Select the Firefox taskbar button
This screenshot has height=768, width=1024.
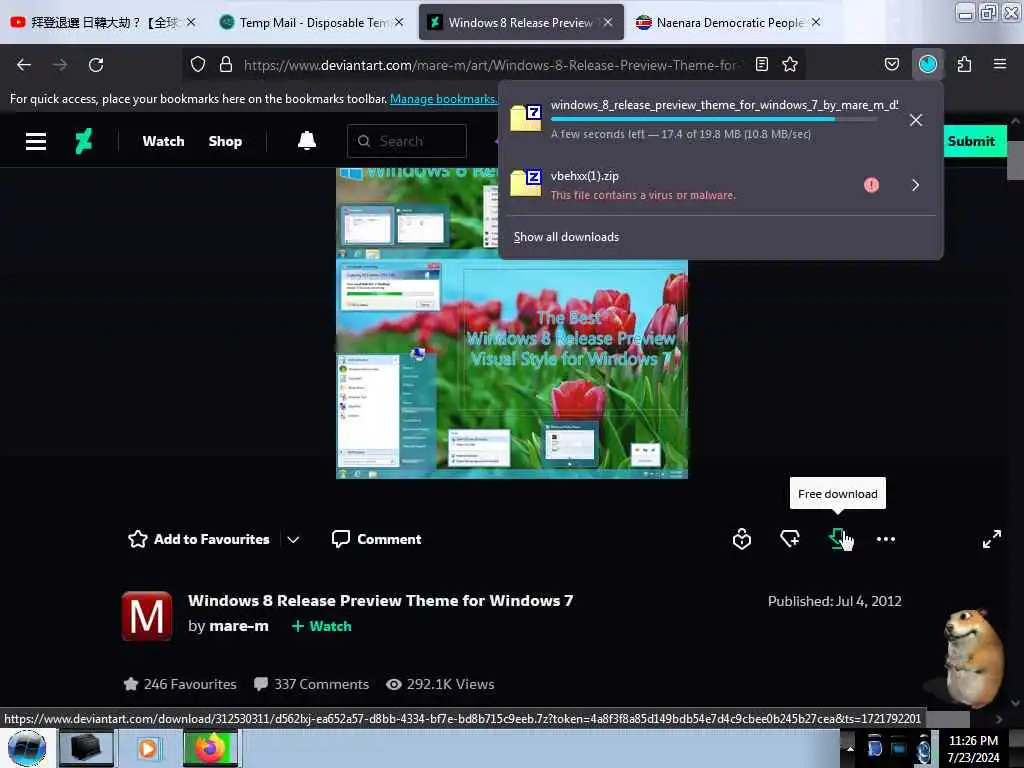pos(211,748)
